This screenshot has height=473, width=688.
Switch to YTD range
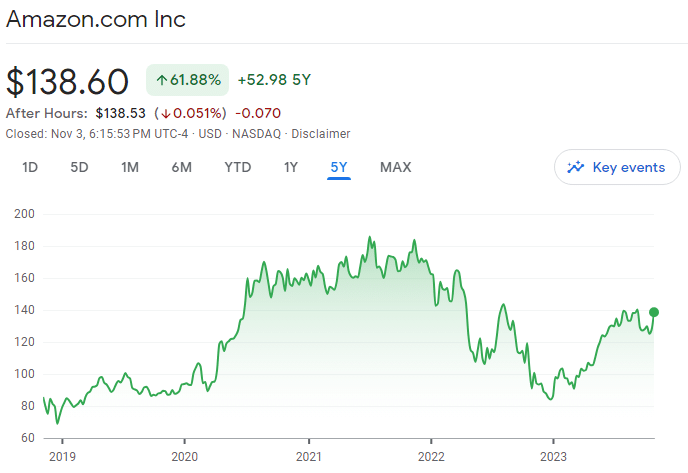pyautogui.click(x=238, y=167)
